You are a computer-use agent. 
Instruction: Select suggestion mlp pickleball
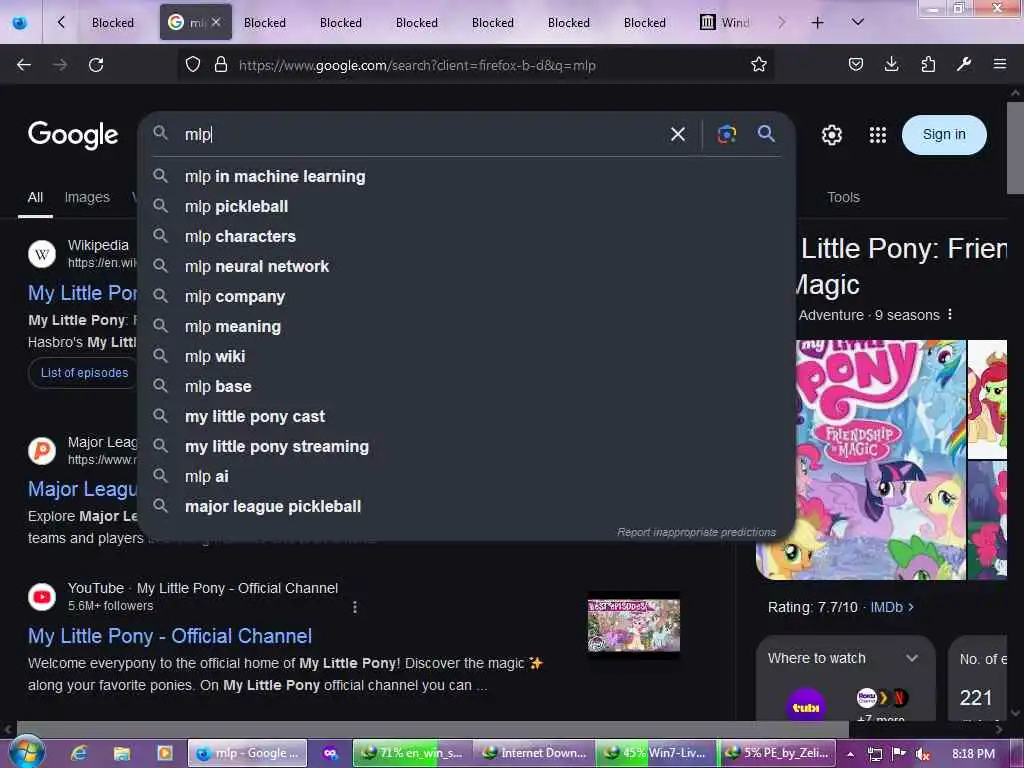click(x=467, y=206)
